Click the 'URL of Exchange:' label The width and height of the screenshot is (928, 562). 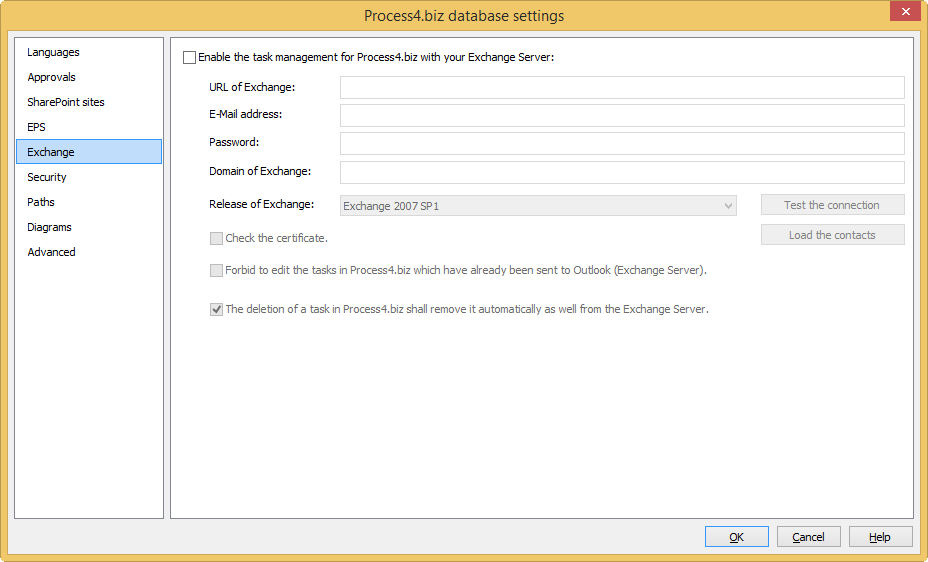252,87
